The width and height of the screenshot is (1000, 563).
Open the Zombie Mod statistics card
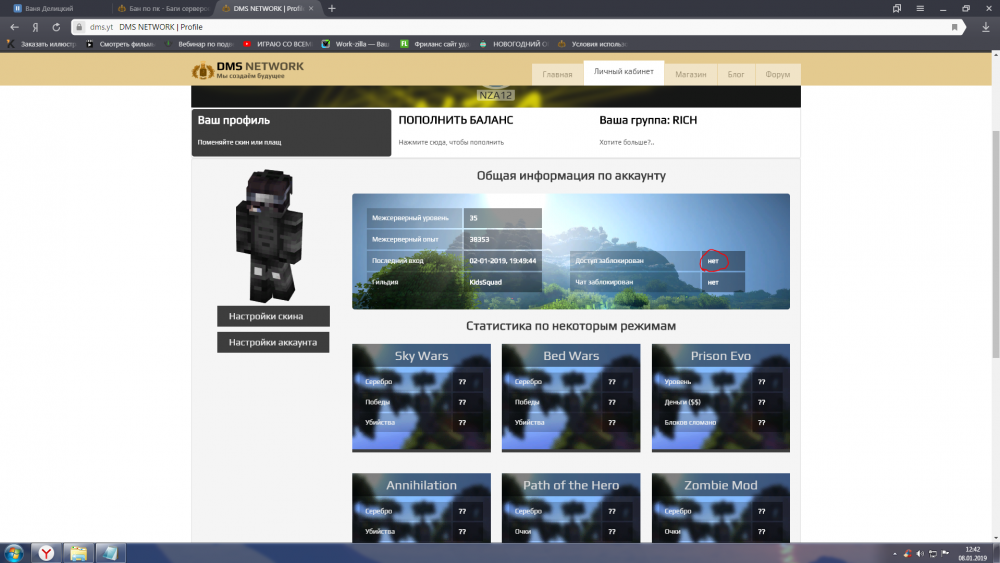(x=721, y=508)
